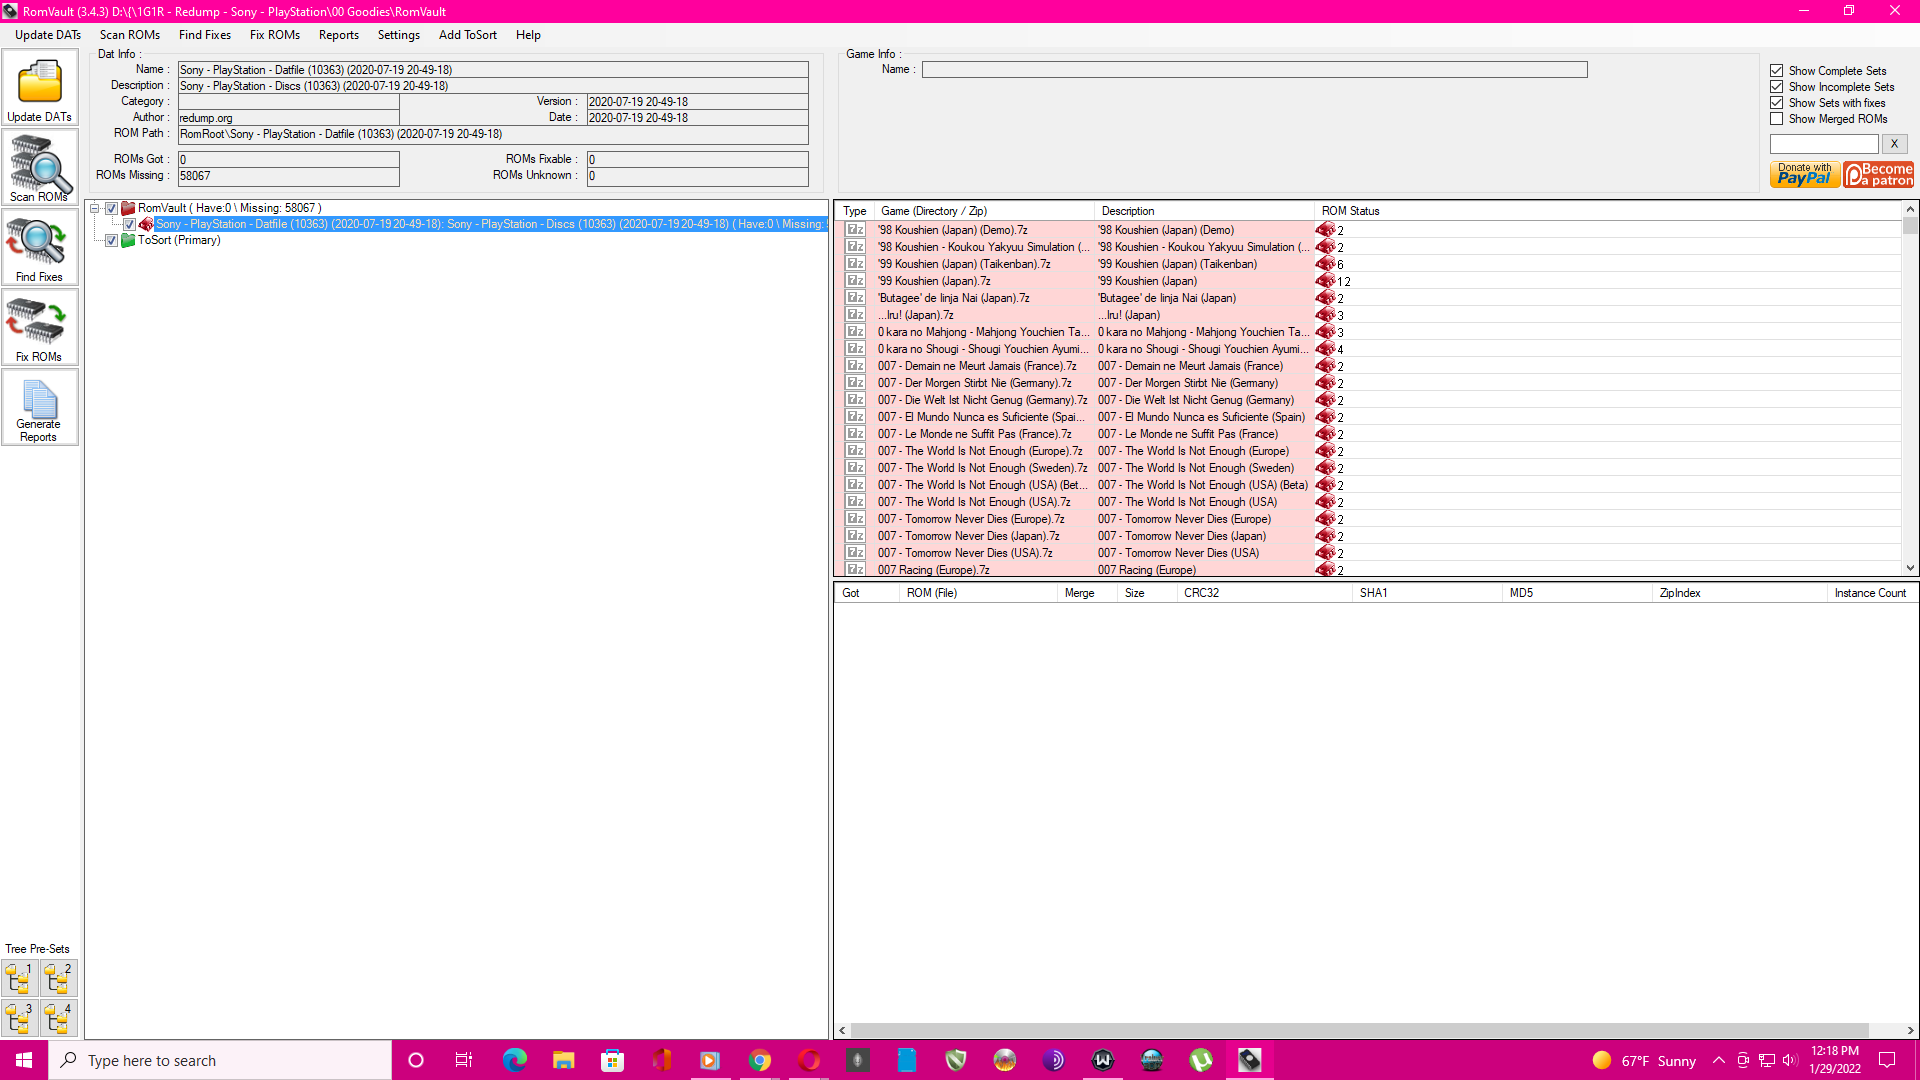Sort by the Description column header

[1204, 211]
